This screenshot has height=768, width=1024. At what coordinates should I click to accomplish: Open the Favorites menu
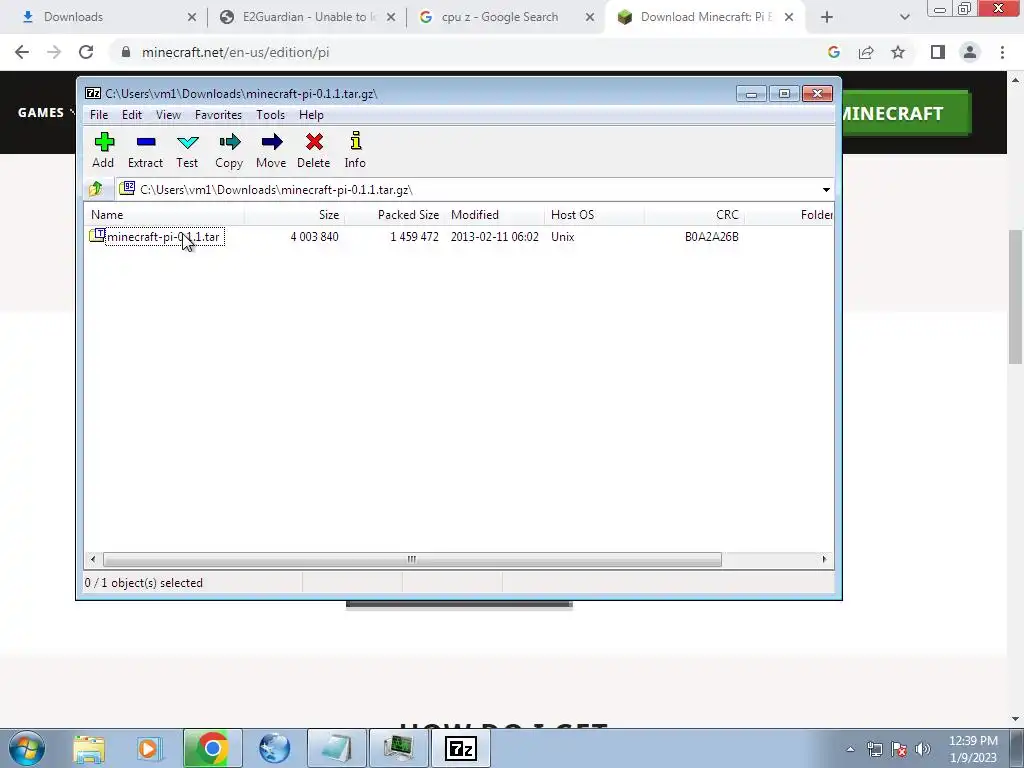pos(218,115)
